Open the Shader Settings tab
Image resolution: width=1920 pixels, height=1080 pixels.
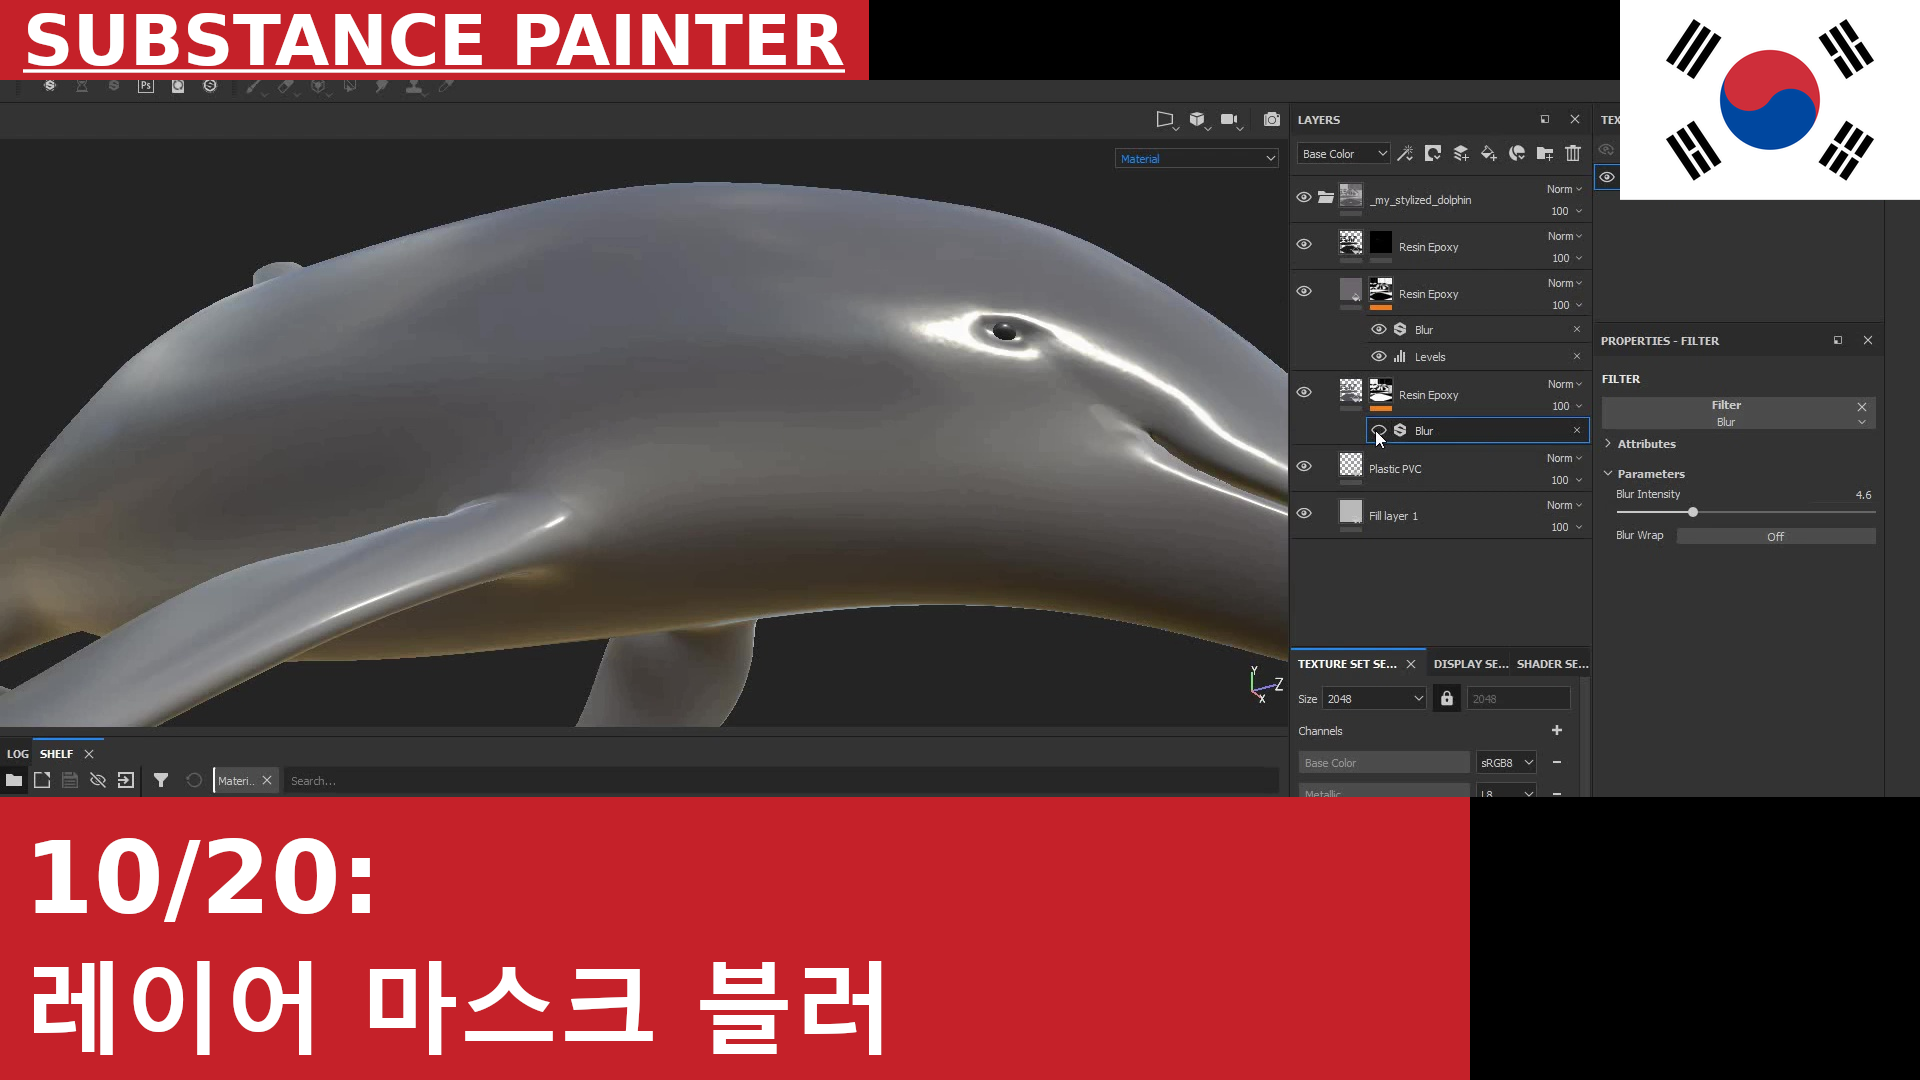1552,663
